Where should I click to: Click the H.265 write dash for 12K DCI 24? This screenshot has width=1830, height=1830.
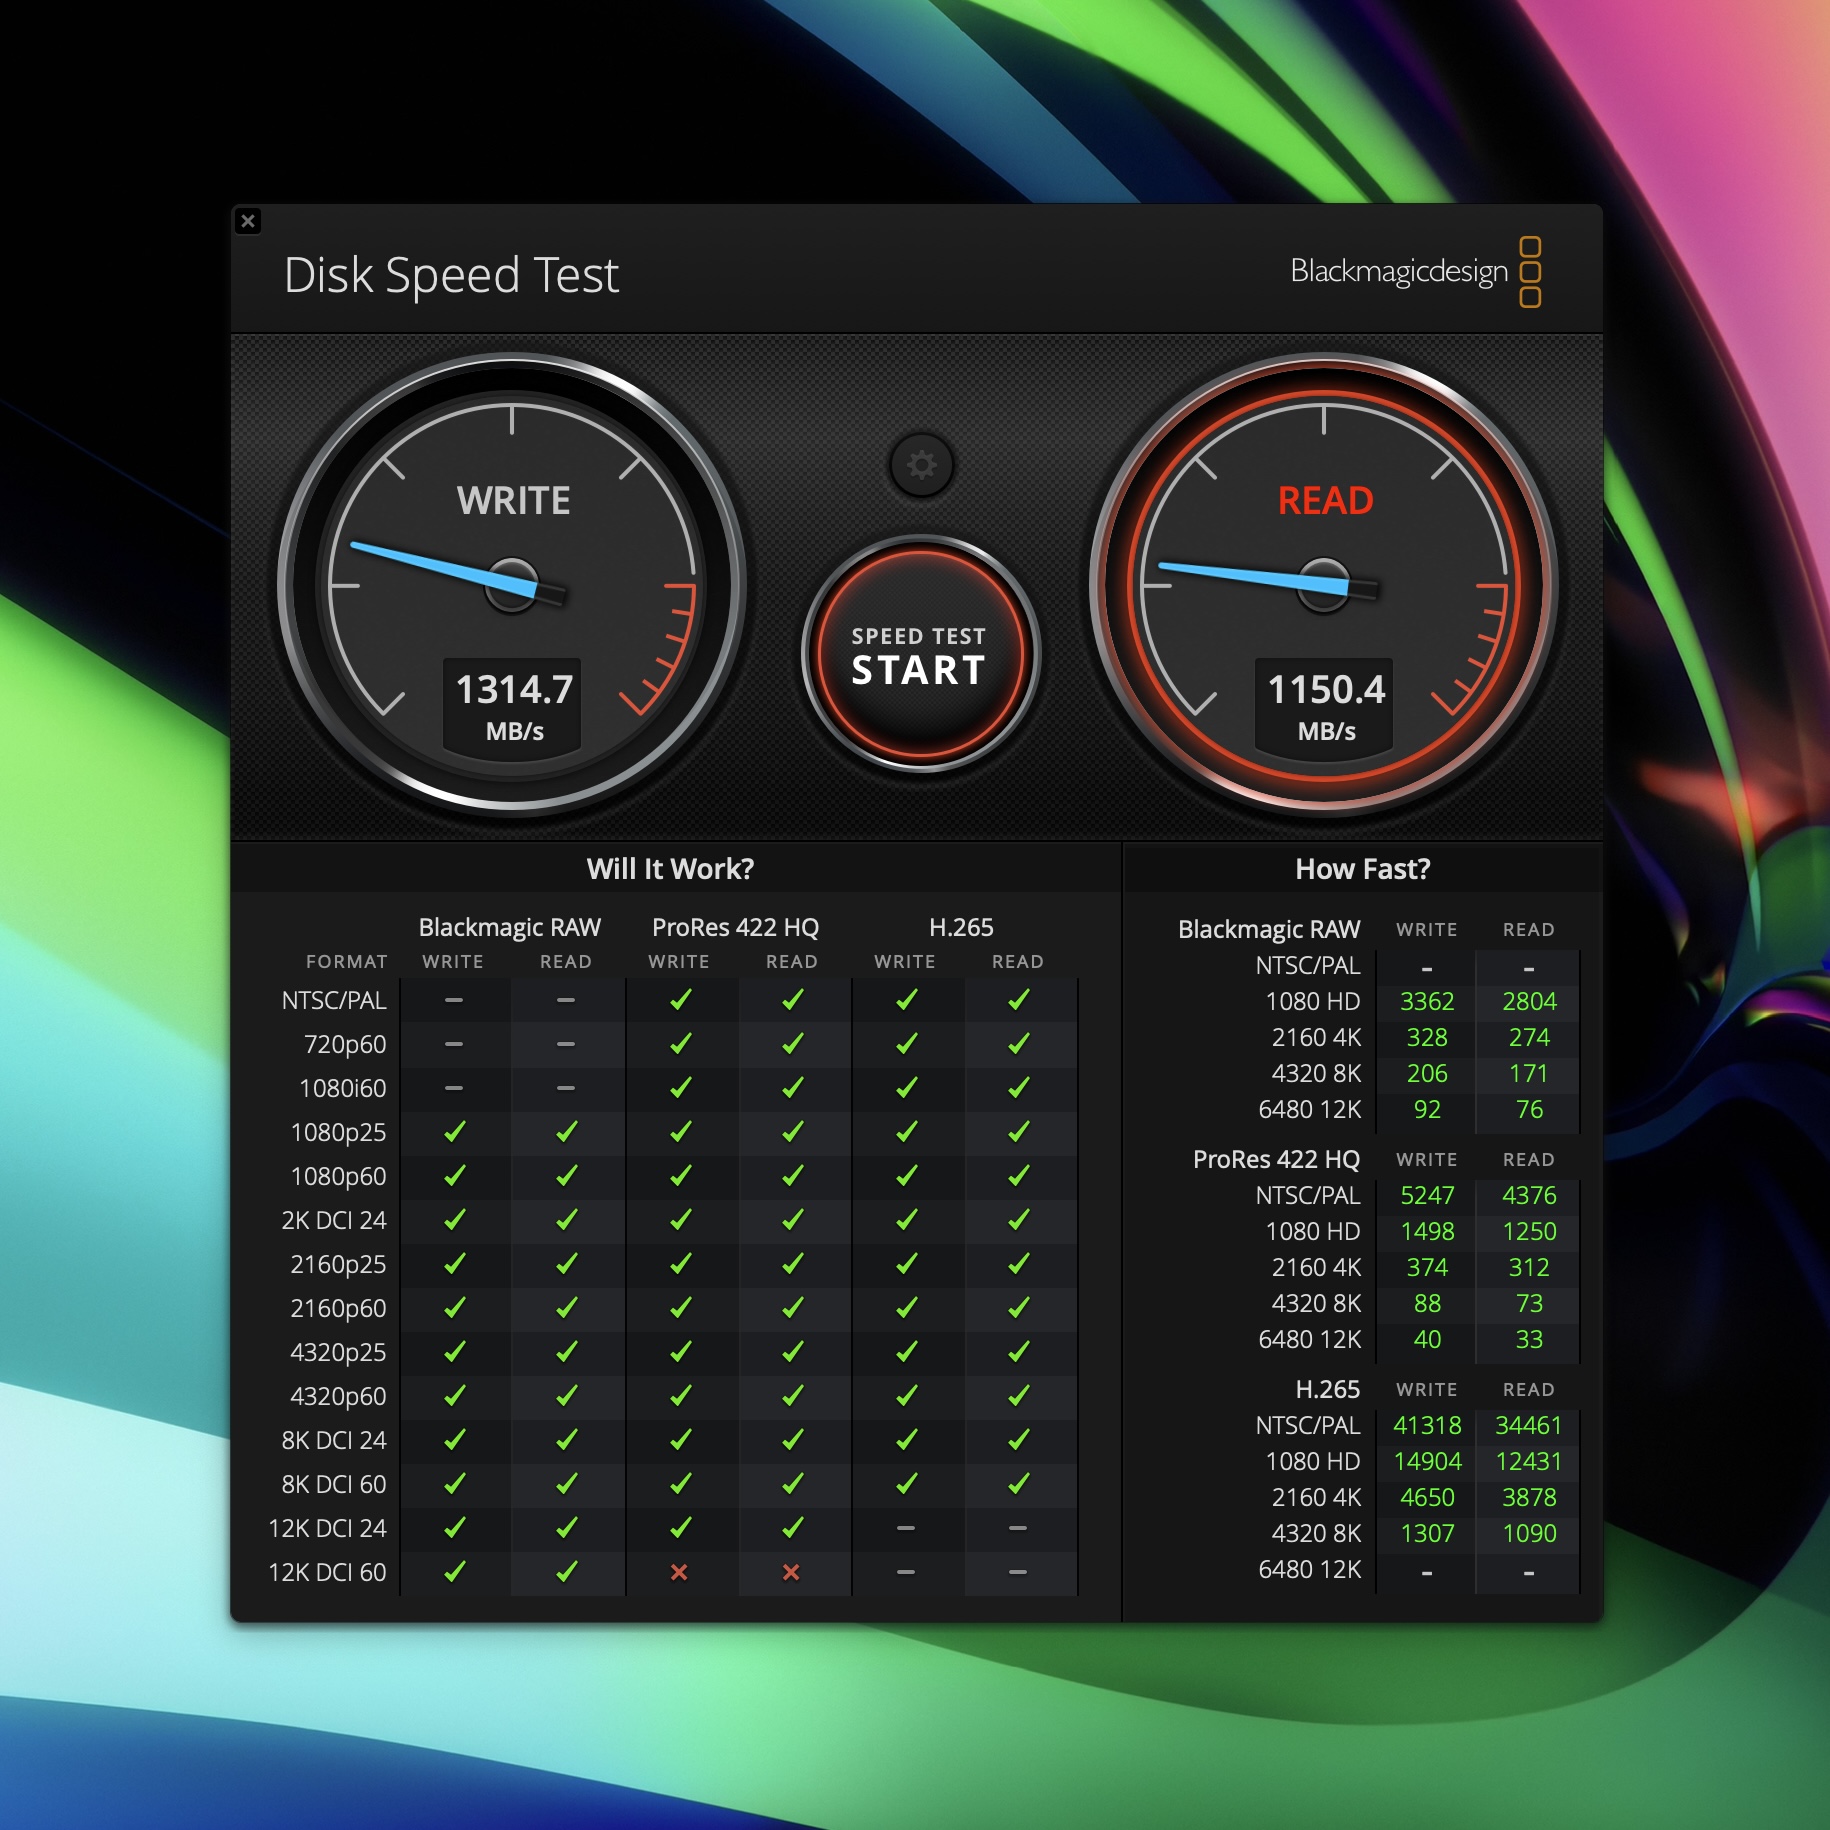pos(906,1528)
